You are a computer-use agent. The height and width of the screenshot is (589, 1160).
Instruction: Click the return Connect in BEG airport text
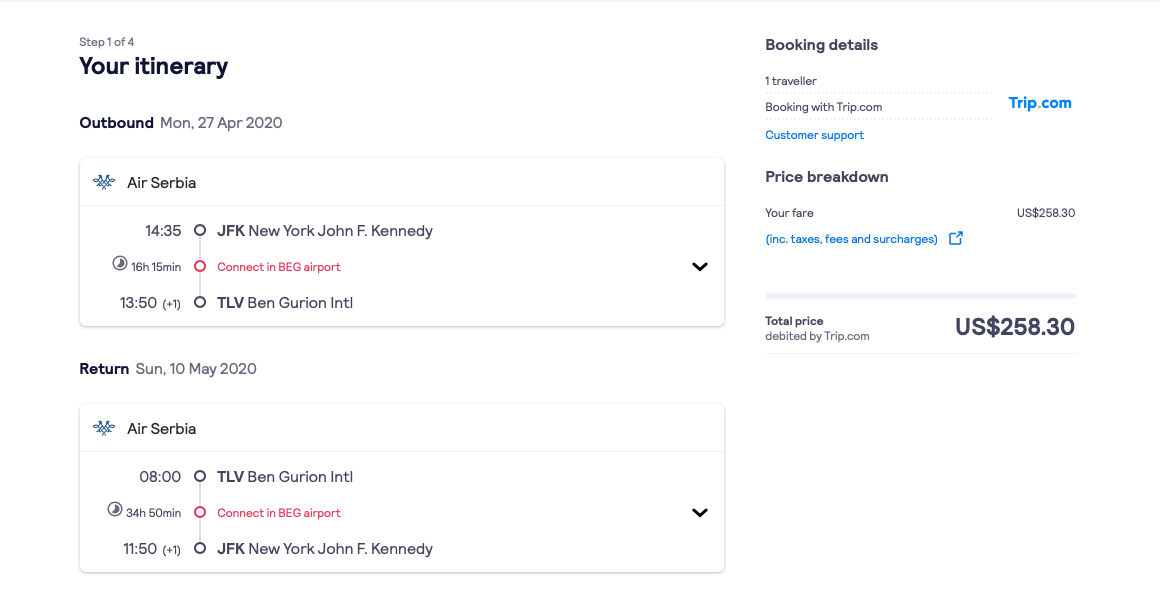[x=279, y=513]
